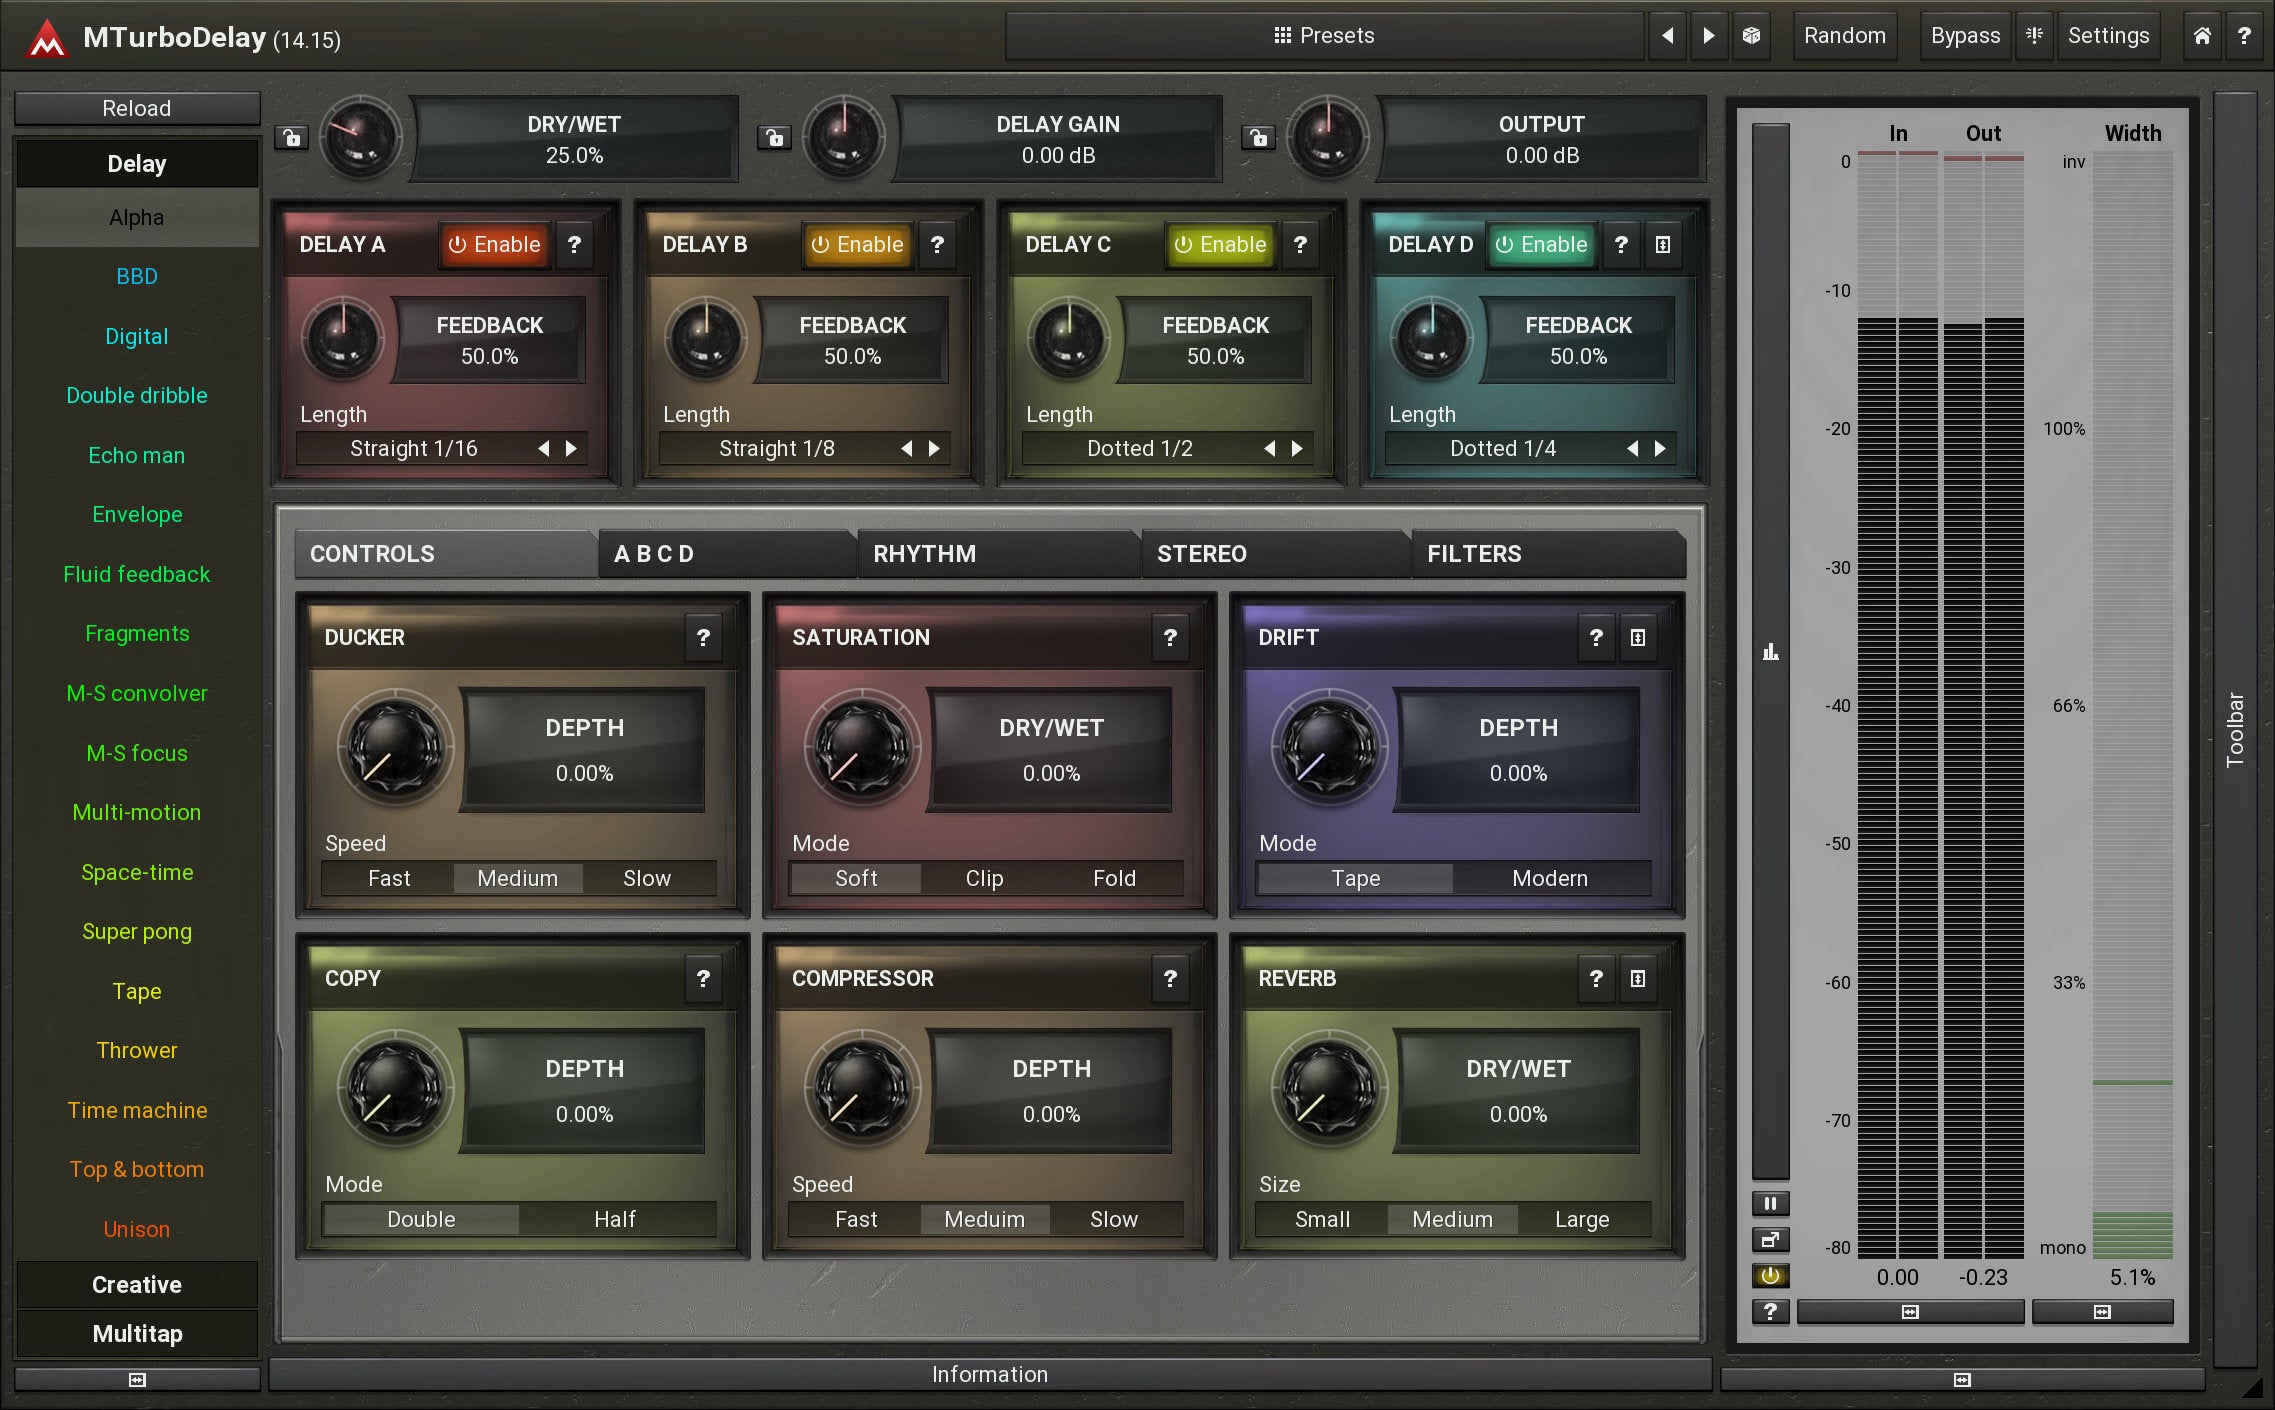2275x1410 pixels.
Task: Click the random preset dice icon
Action: (1751, 36)
